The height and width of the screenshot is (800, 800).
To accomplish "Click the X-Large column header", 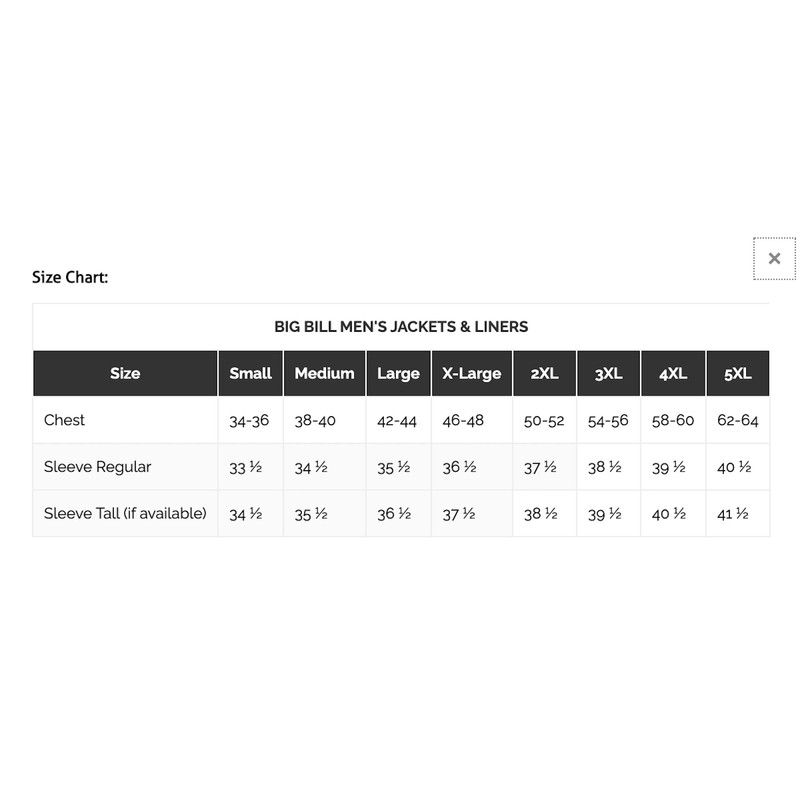I will pyautogui.click(x=471, y=373).
